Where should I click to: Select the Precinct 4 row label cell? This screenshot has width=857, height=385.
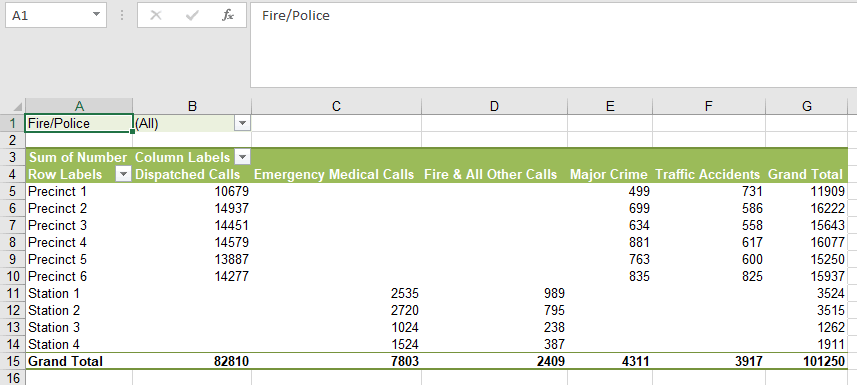pos(79,242)
